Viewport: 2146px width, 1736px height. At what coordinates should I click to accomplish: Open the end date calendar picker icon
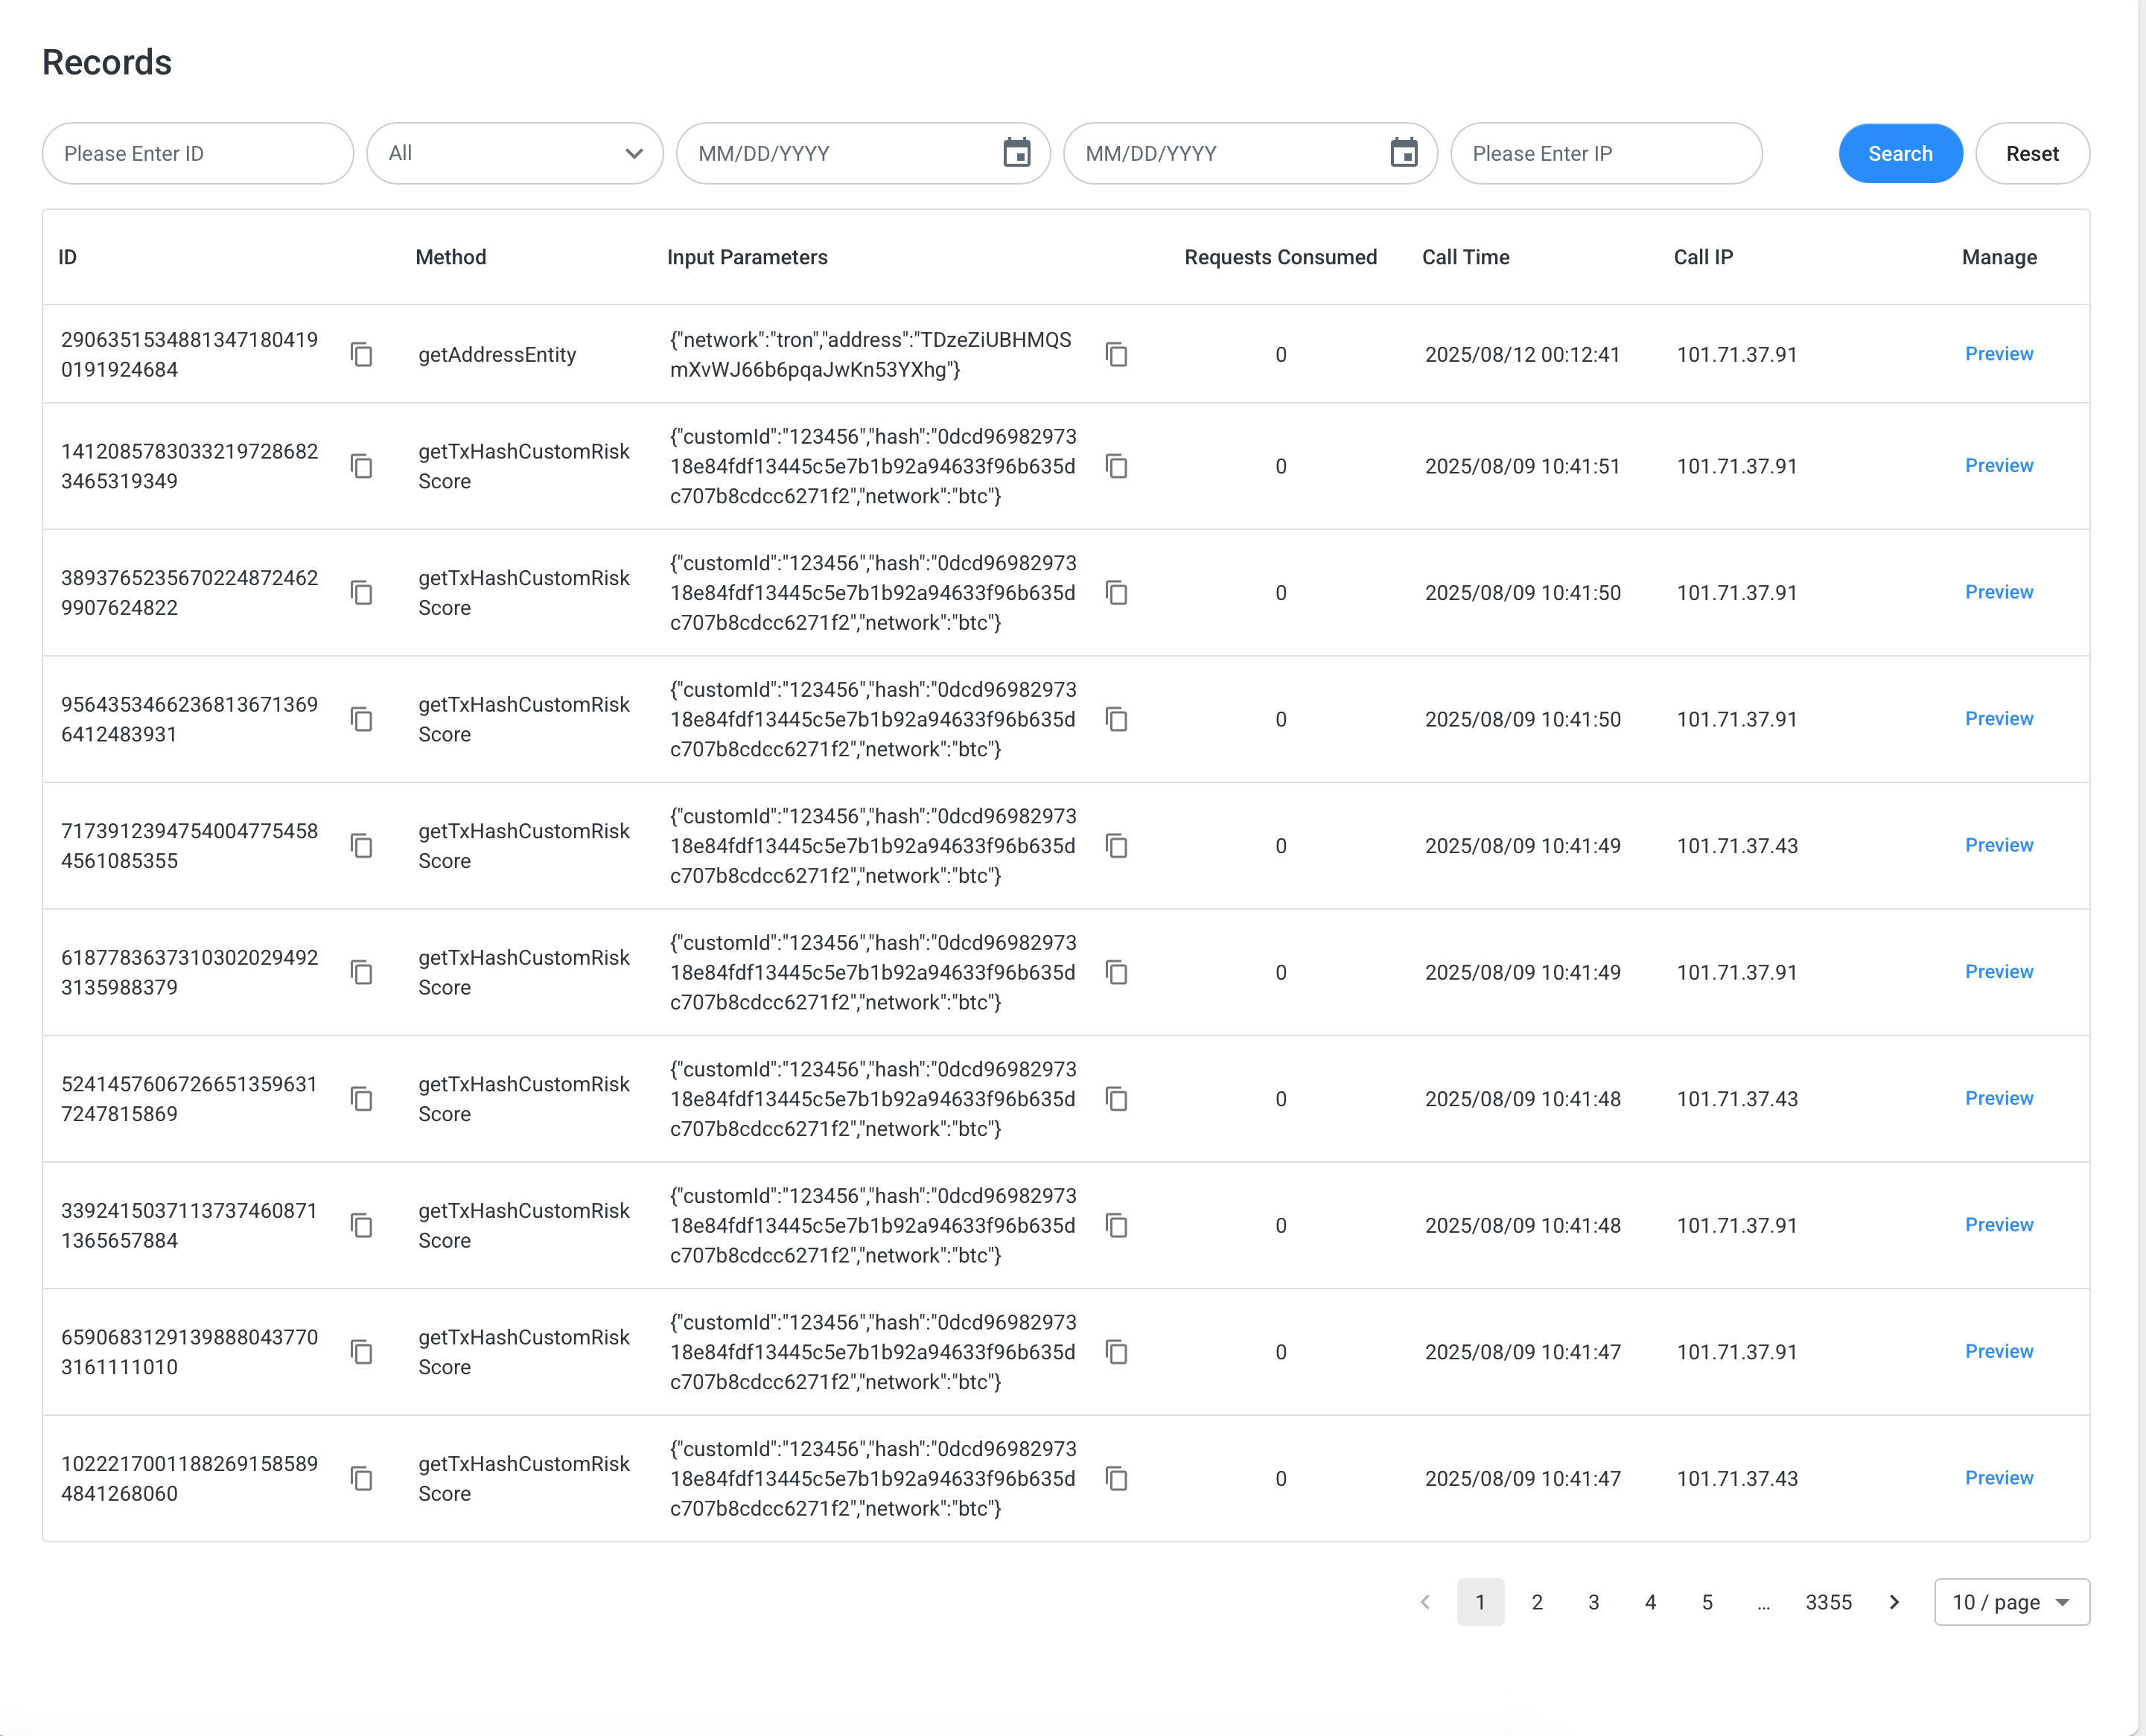pos(1403,153)
